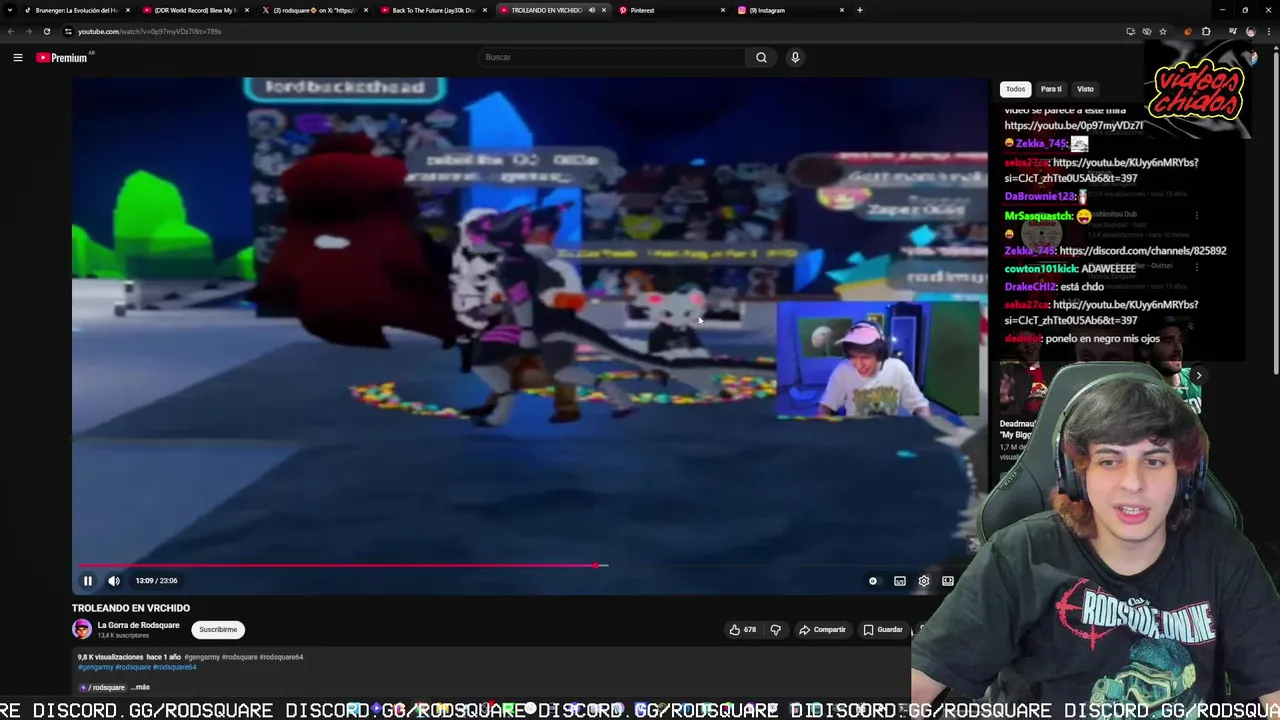This screenshot has width=1280, height=720.
Task: Go to YouTube Premium home logo
Action: [62, 57]
